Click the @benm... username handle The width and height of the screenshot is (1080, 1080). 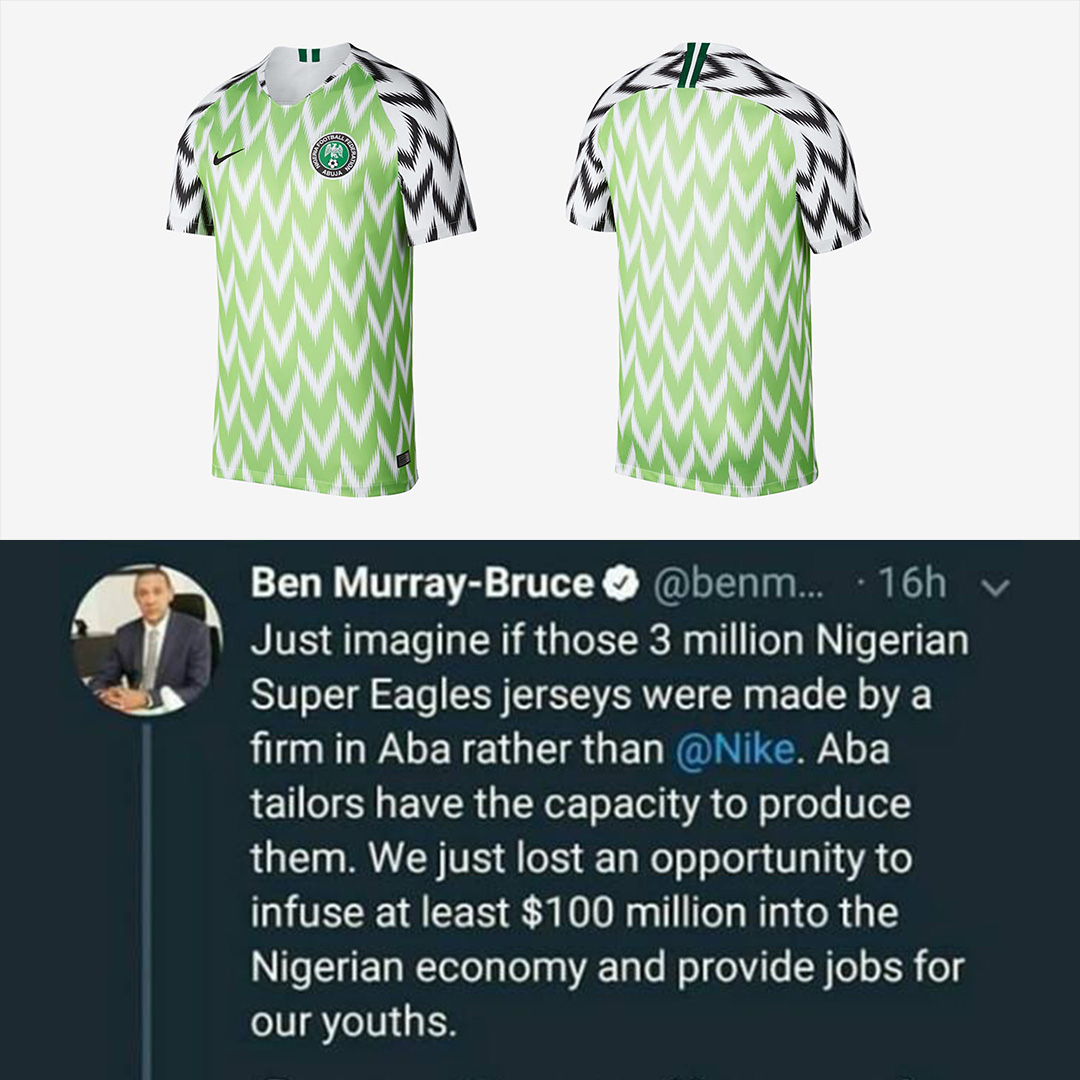click(x=737, y=584)
